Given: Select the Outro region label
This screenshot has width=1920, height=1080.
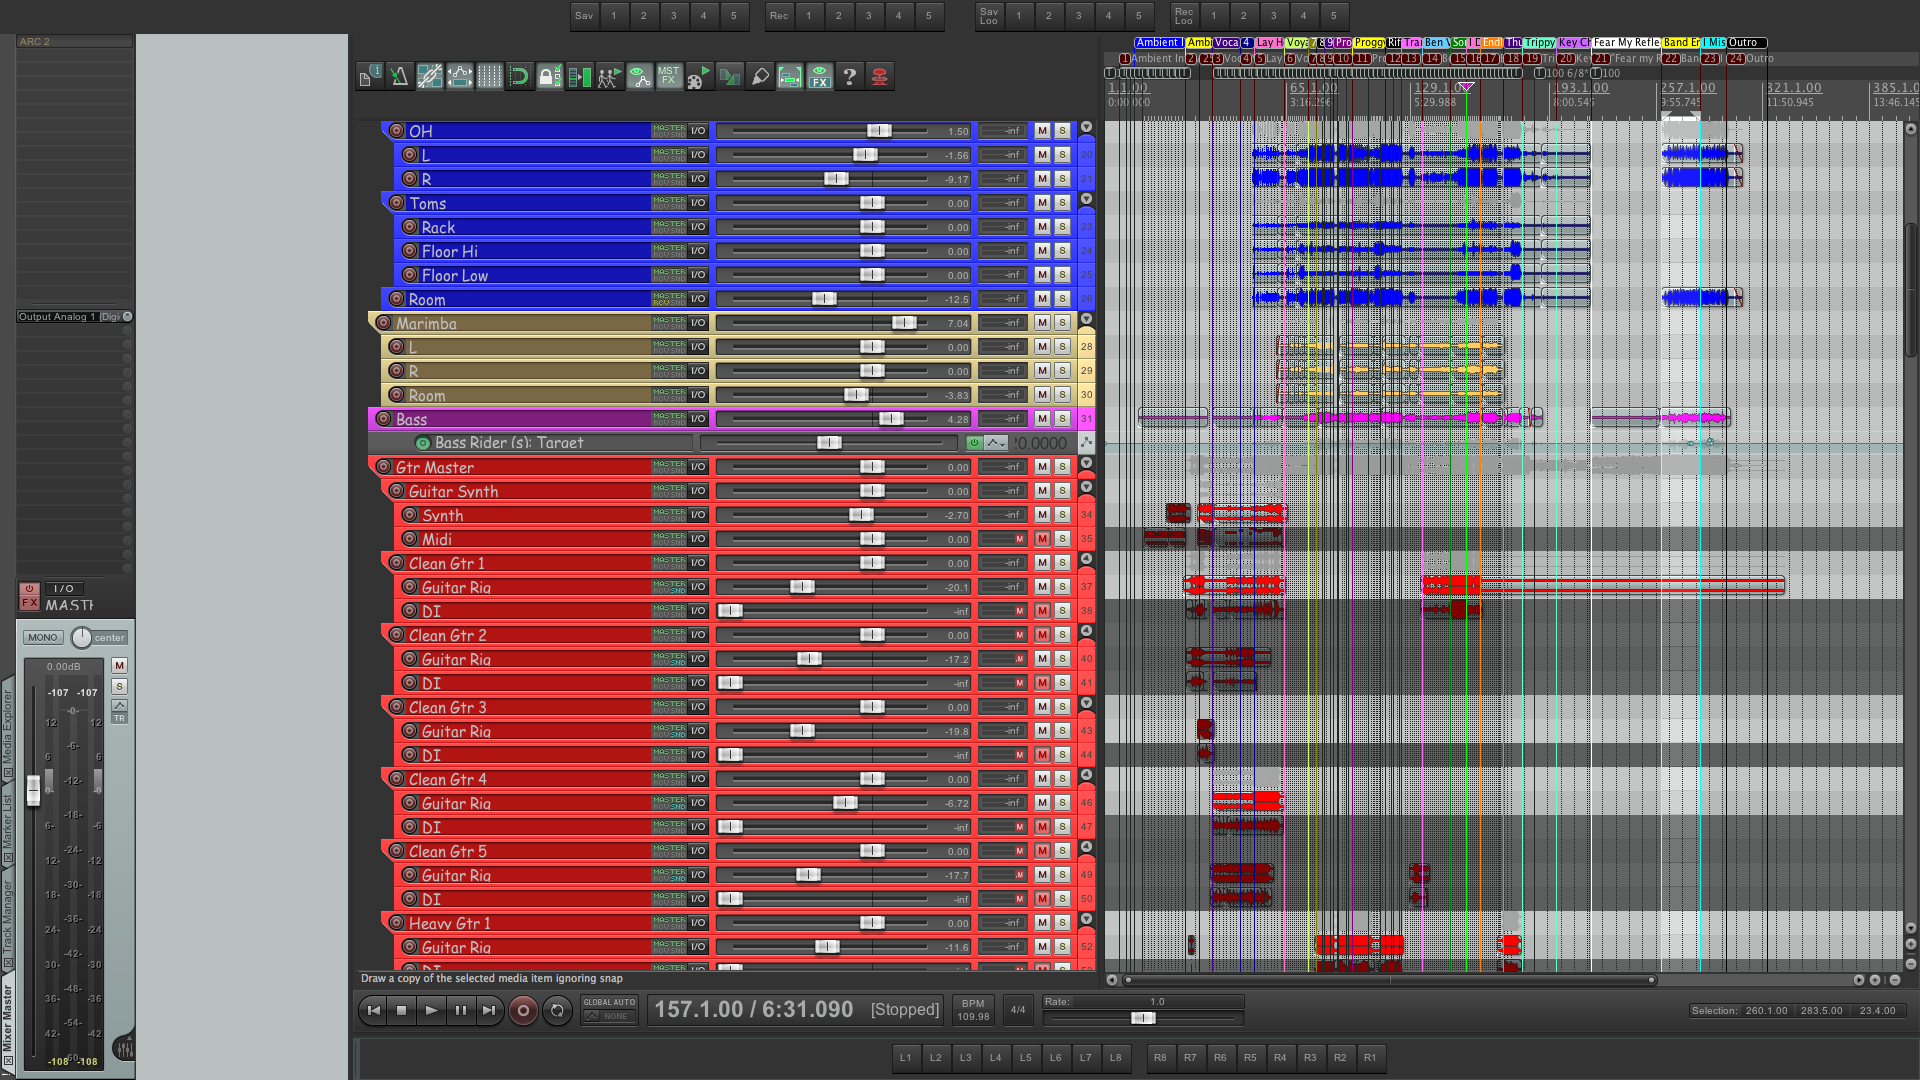Looking at the screenshot, I should pos(1746,43).
